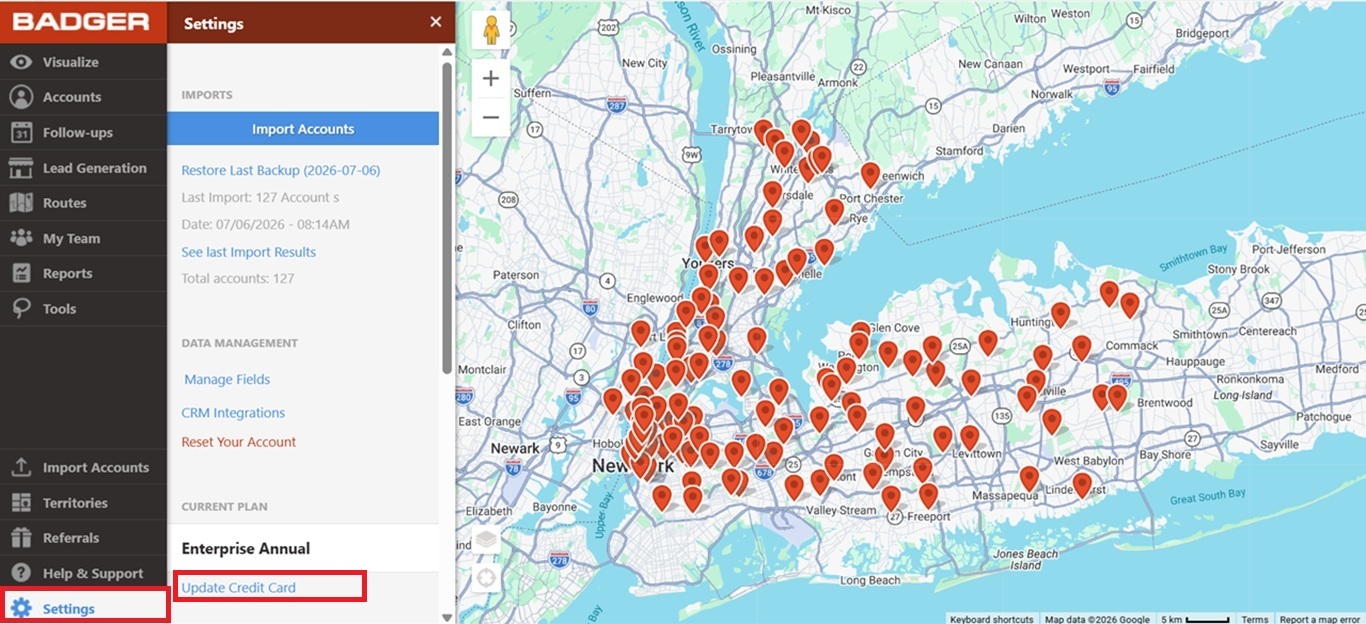Click the IMPORTS section heading

(207, 95)
